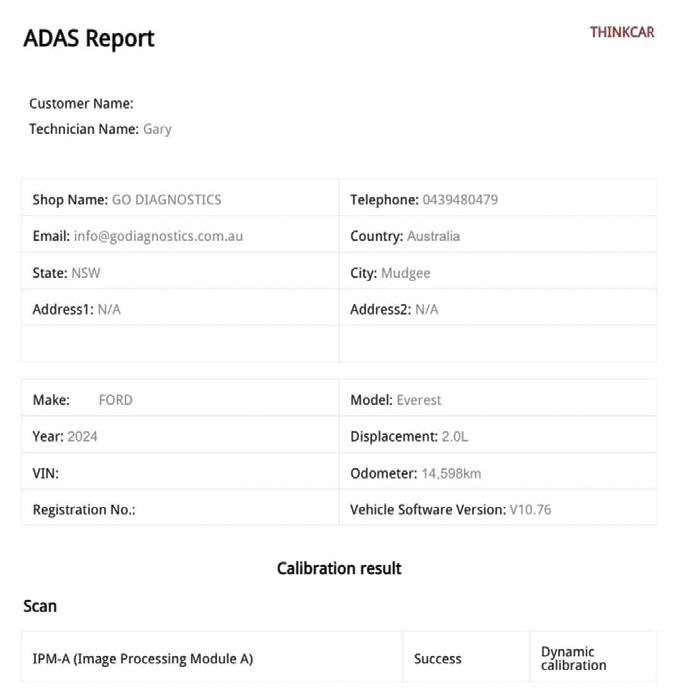Click telephone number 0439480479
678x695 pixels.
coord(460,199)
